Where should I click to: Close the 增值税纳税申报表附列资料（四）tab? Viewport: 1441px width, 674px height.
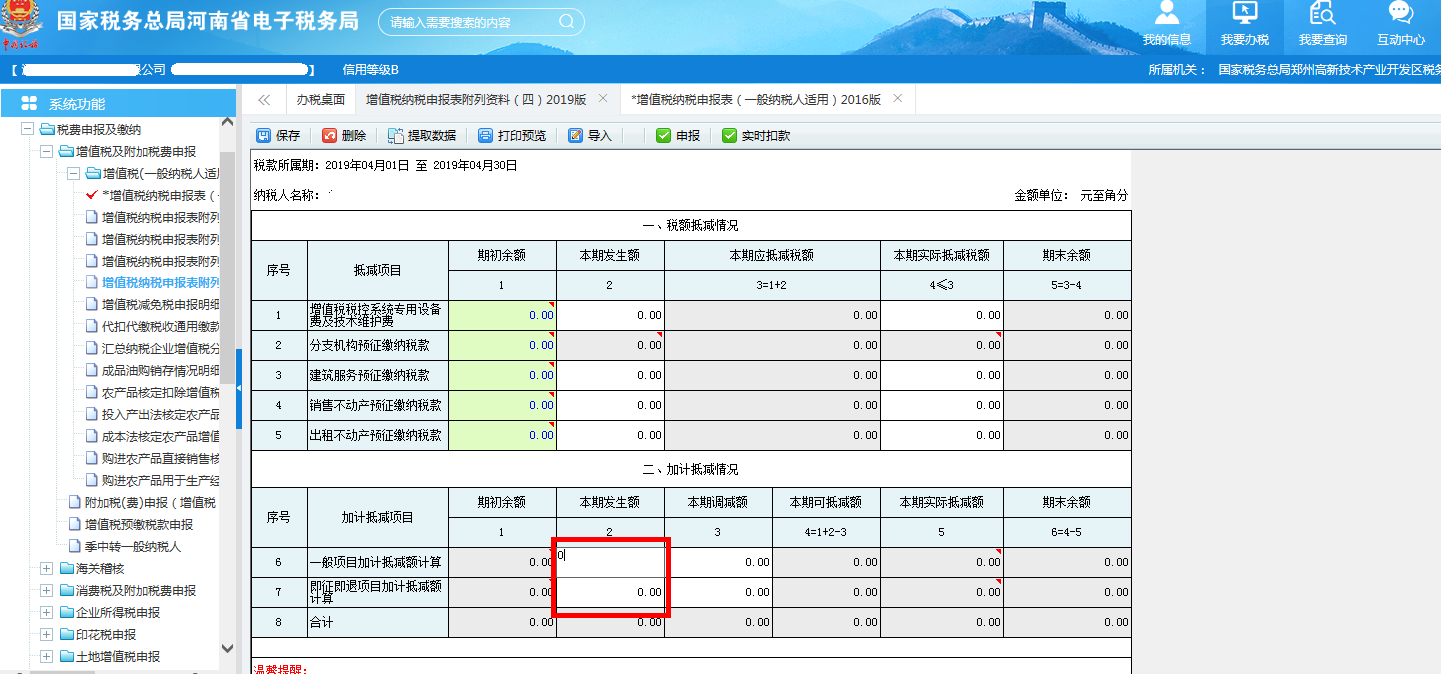point(603,98)
